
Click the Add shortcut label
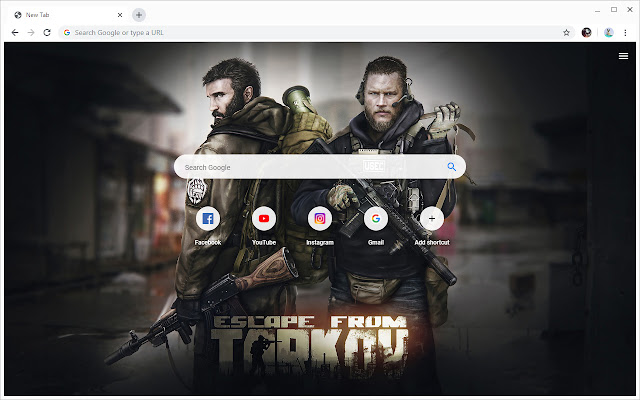pyautogui.click(x=431, y=242)
